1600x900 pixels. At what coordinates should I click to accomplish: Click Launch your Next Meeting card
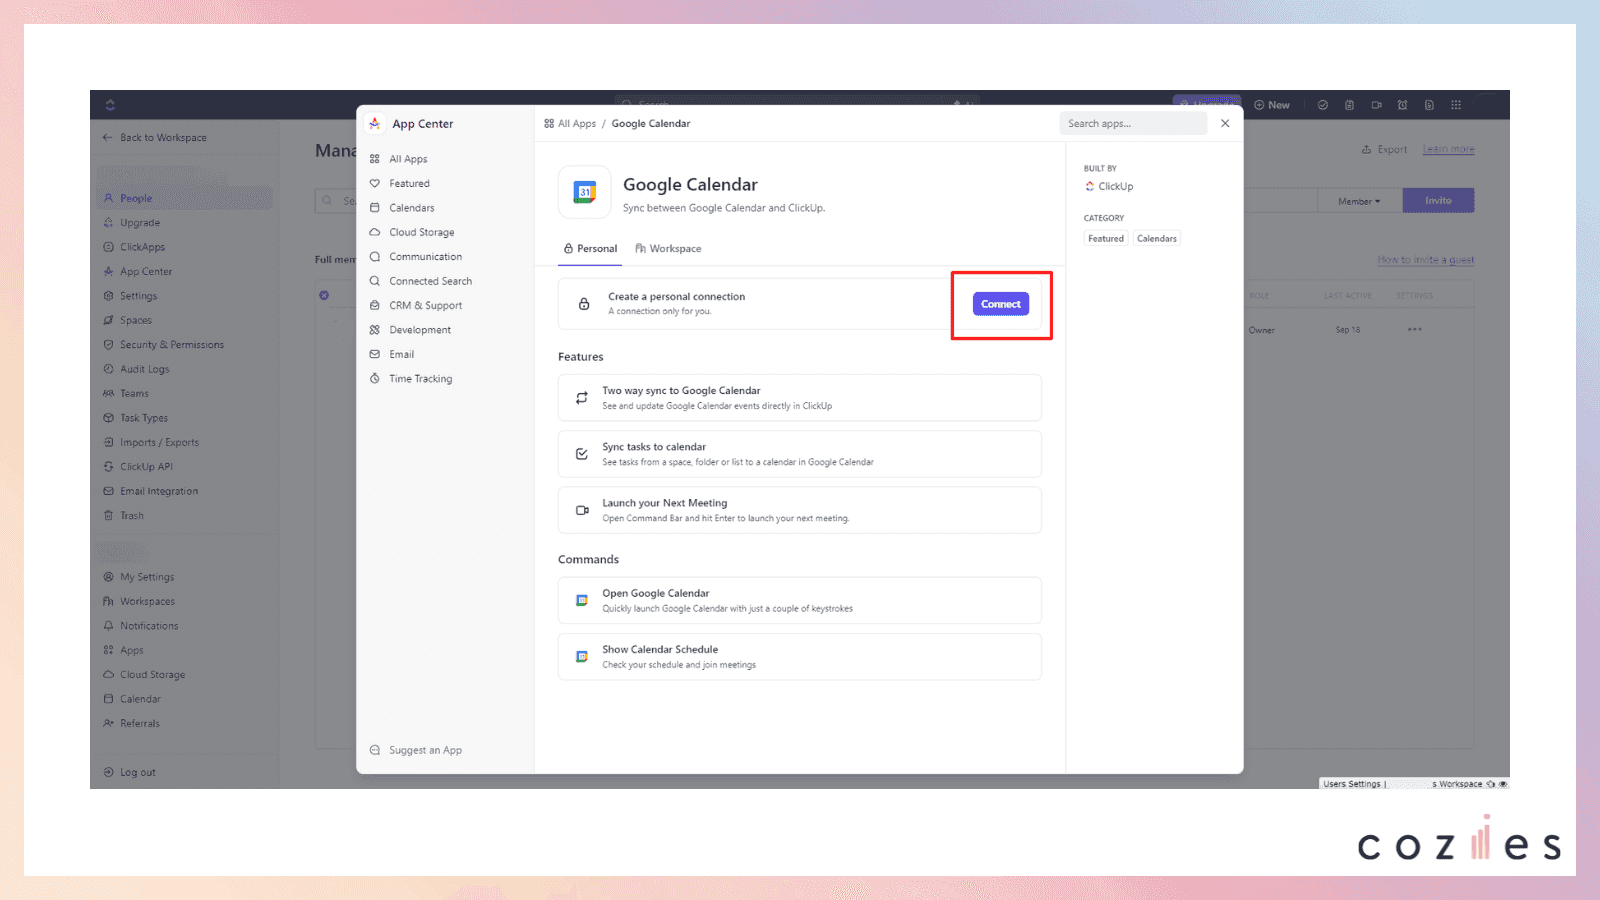point(800,510)
